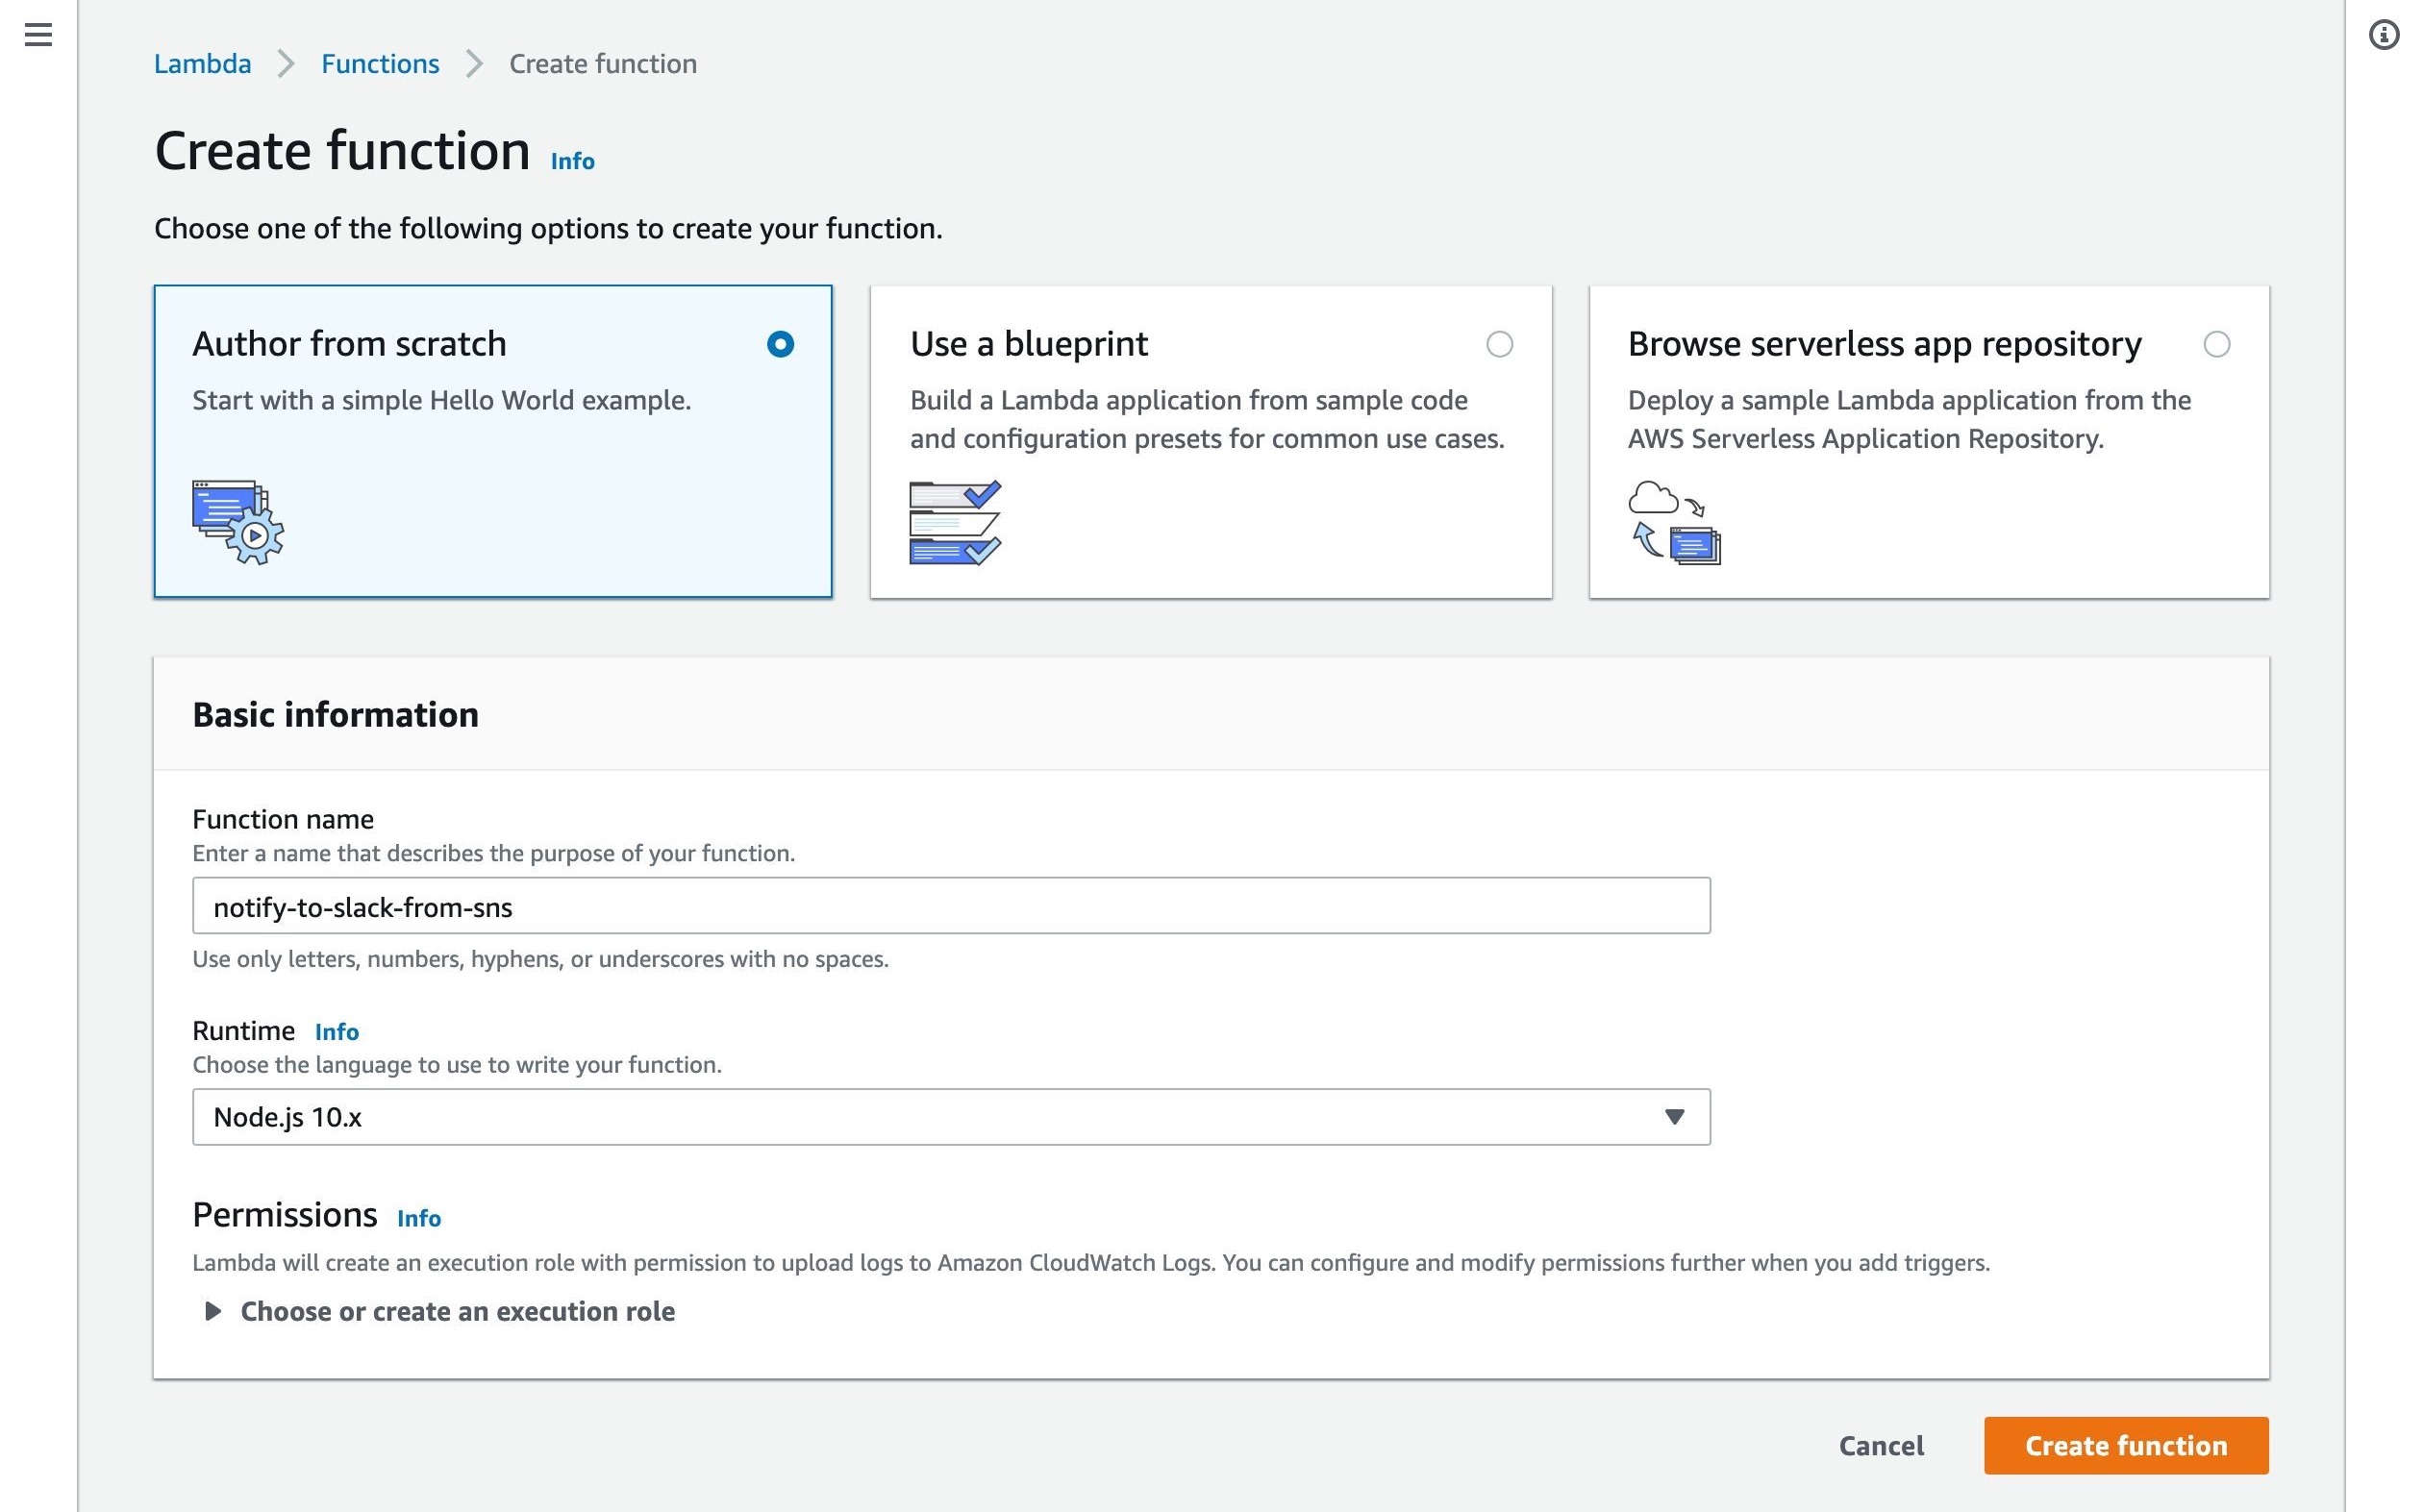
Task: Select the Author from scratch radio button
Action: [780, 344]
